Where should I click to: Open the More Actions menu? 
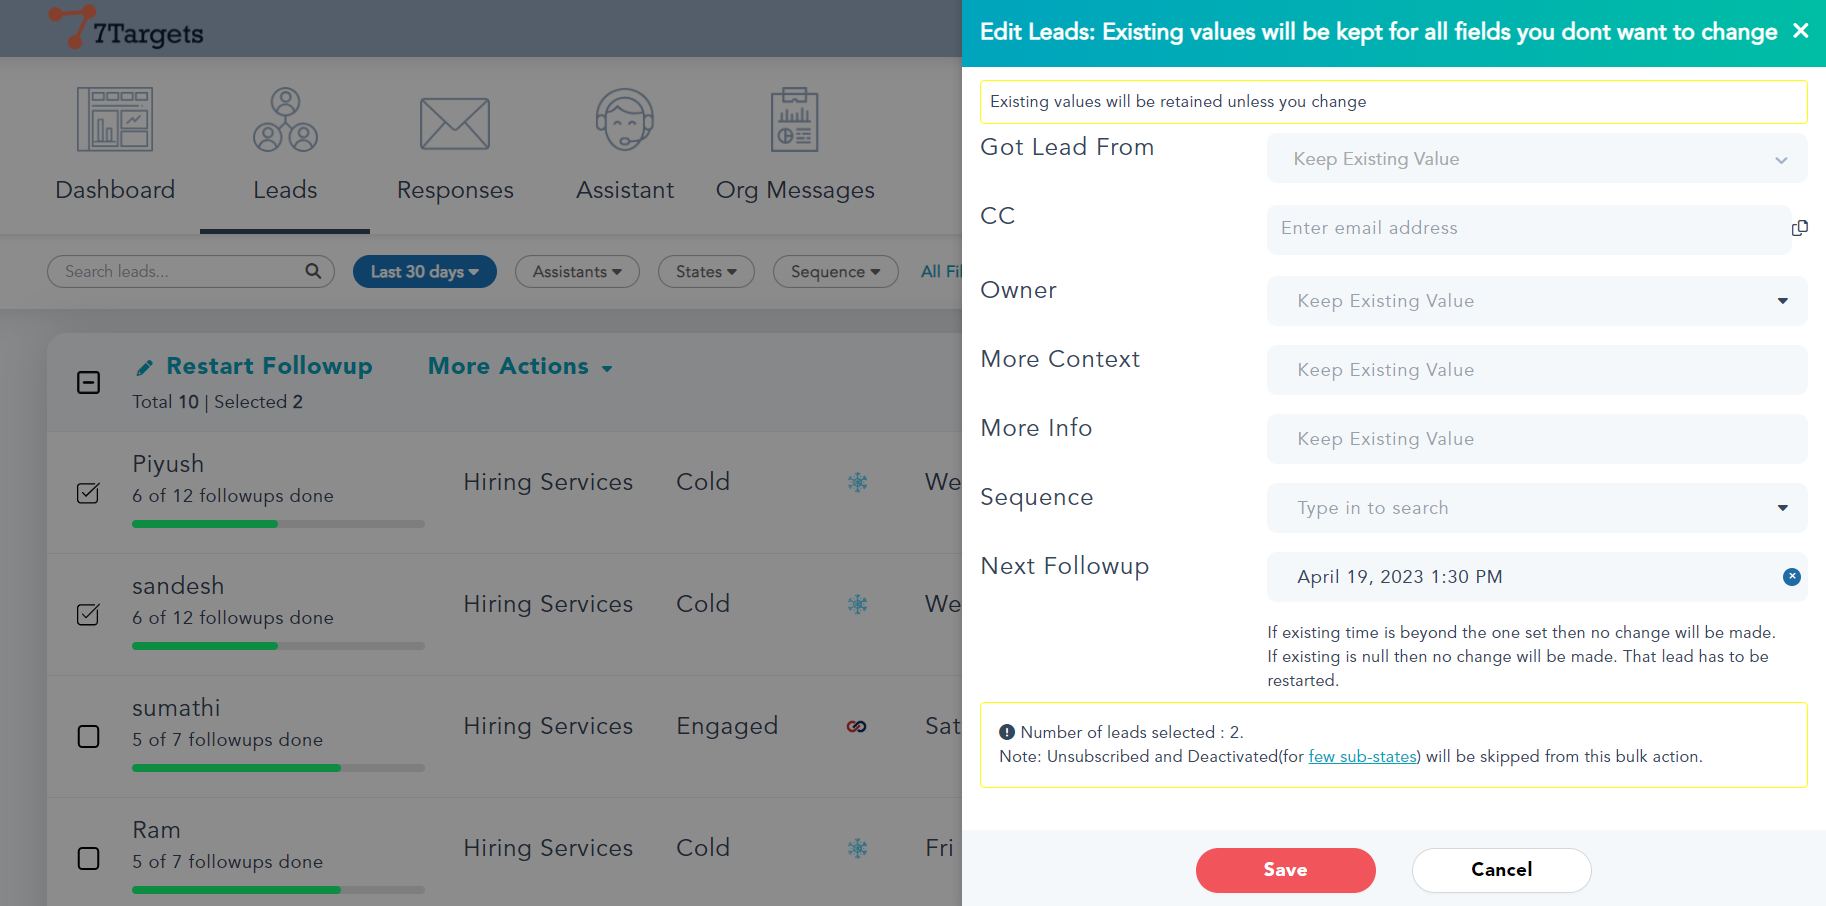pyautogui.click(x=520, y=367)
